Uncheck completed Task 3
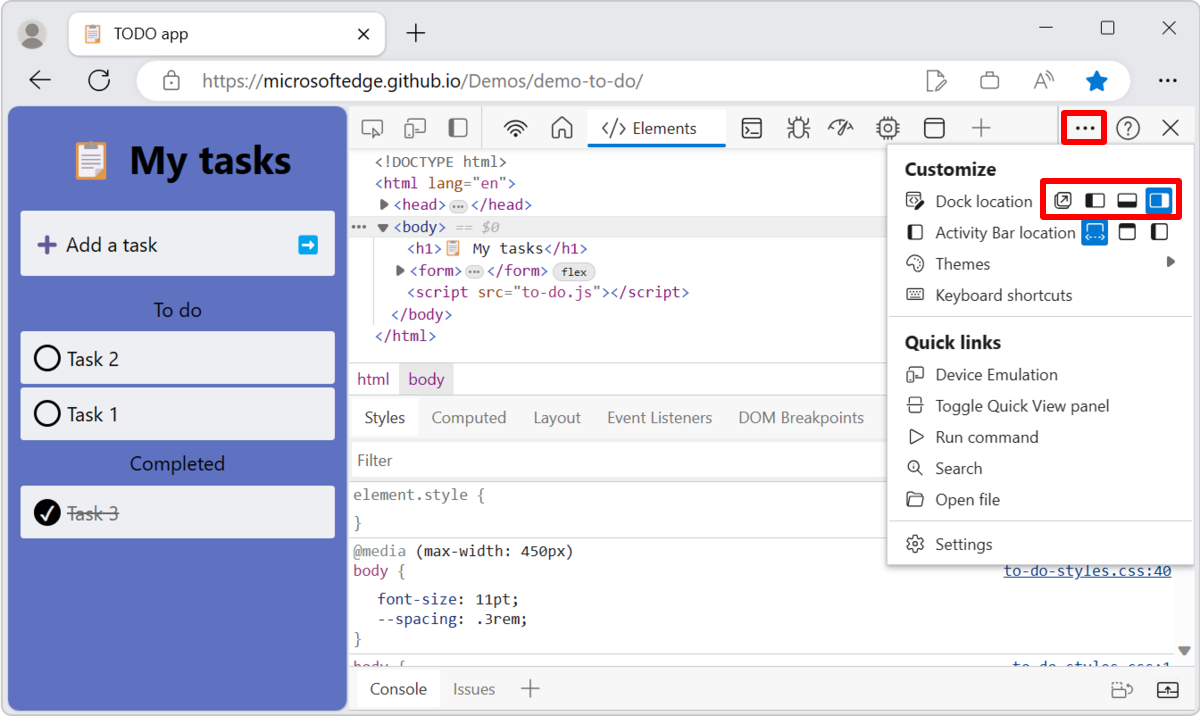 [x=47, y=512]
